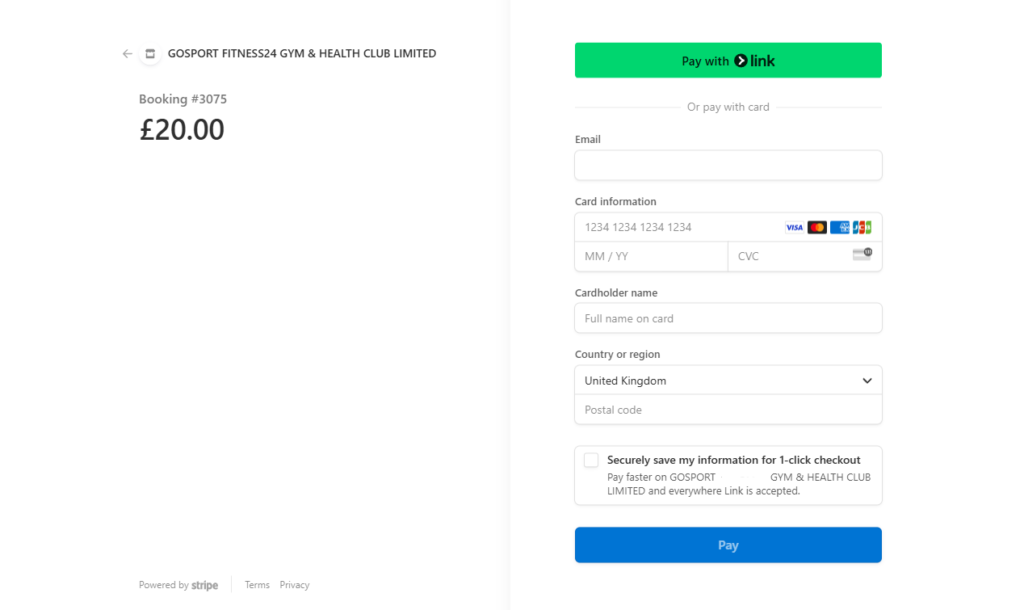Focus the Email input field
Screen dimensions: 1024x610
point(728,165)
